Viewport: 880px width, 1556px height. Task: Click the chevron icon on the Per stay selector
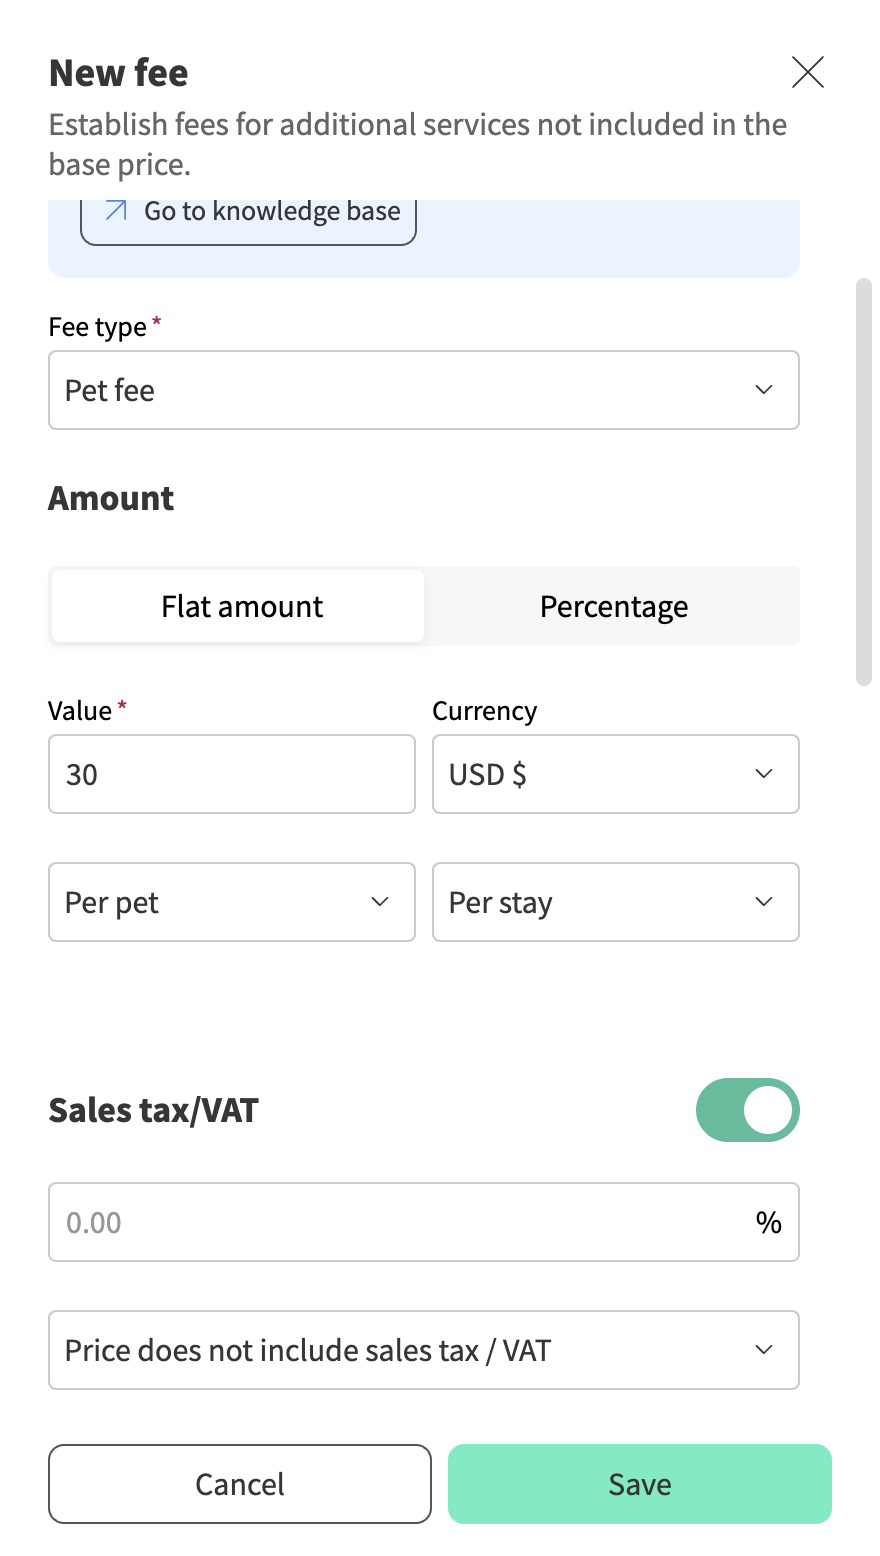click(764, 902)
